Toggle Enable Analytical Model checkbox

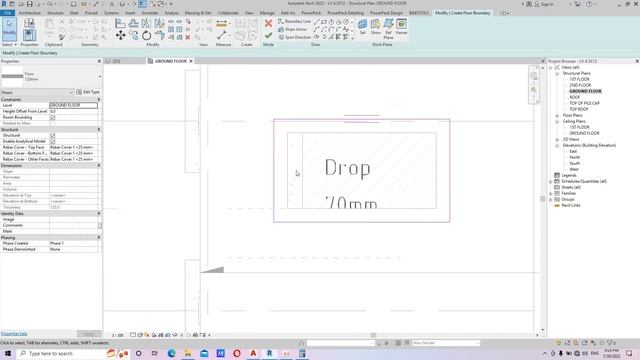point(52,141)
